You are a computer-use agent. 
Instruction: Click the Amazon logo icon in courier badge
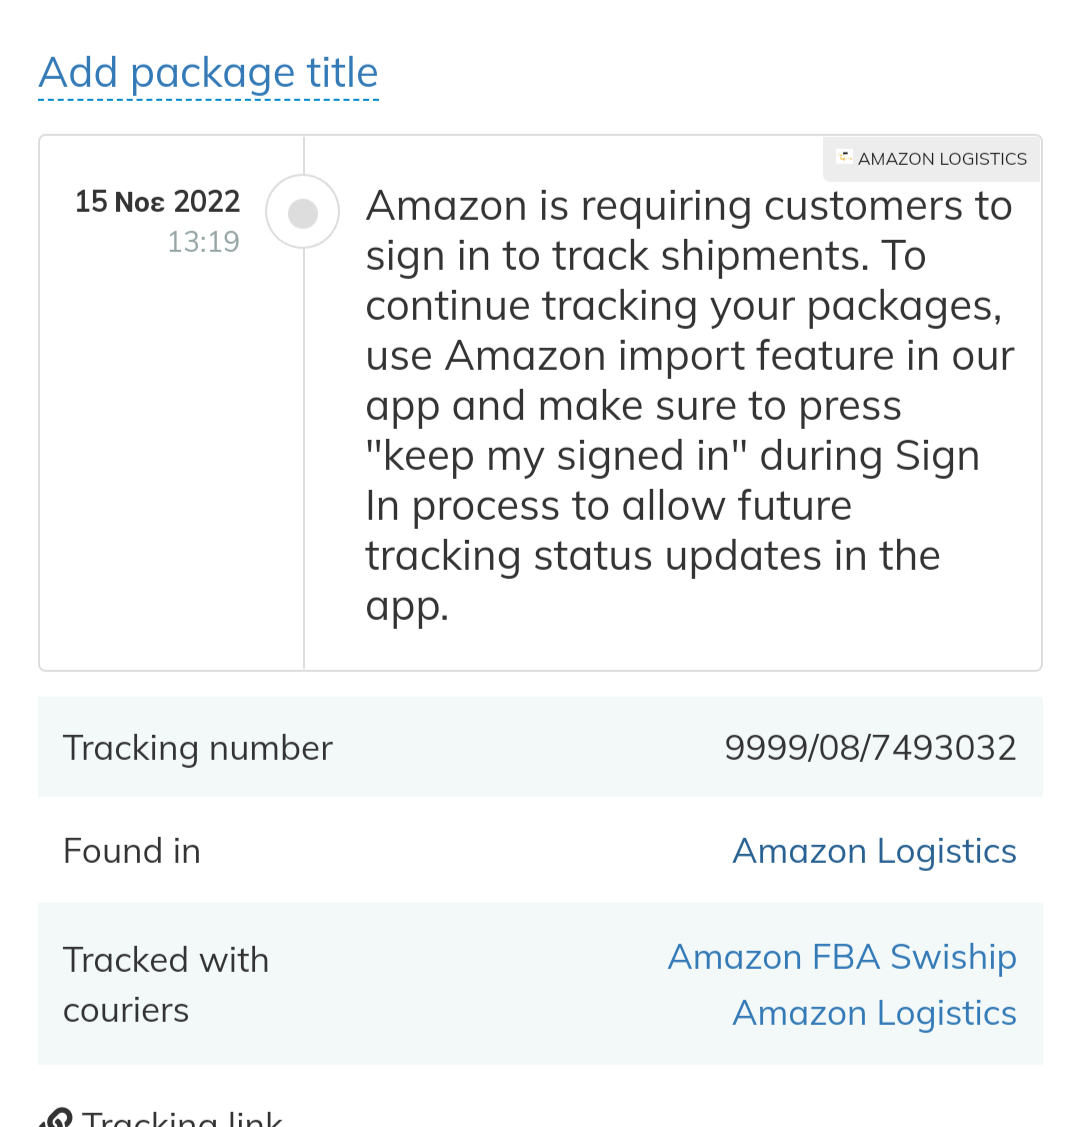click(x=844, y=157)
